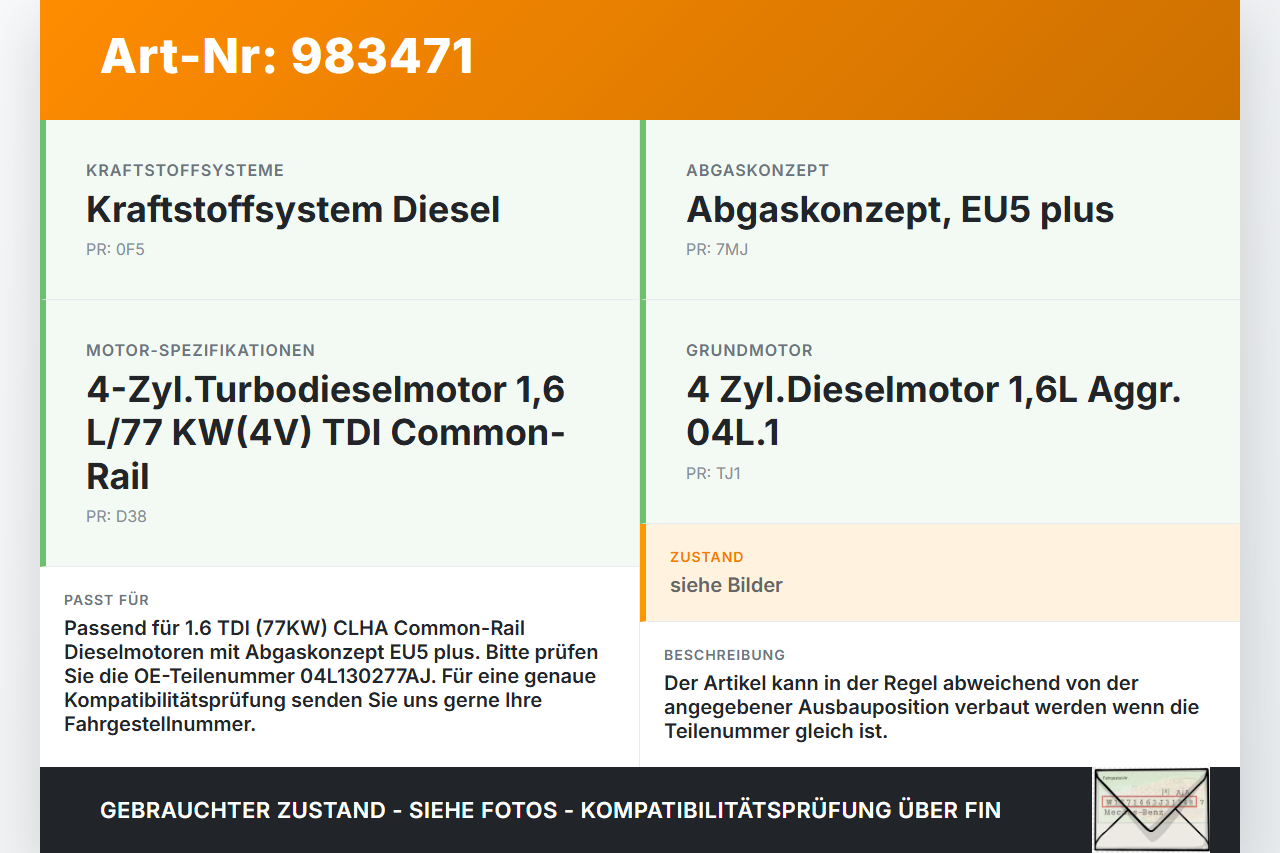Click the Beschreibung section heading

pos(725,655)
